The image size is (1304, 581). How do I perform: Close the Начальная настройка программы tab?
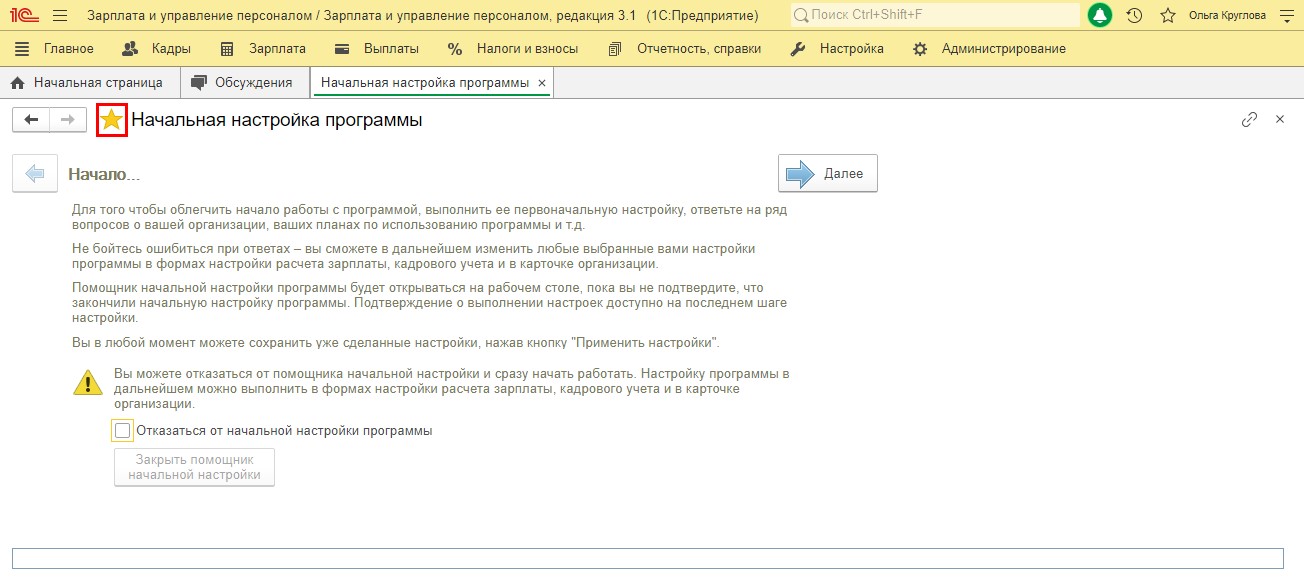[541, 83]
